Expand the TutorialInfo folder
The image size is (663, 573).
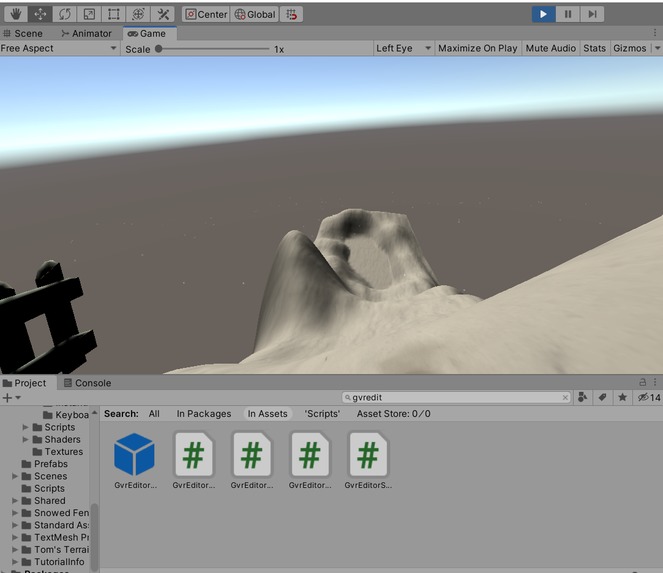(x=15, y=562)
